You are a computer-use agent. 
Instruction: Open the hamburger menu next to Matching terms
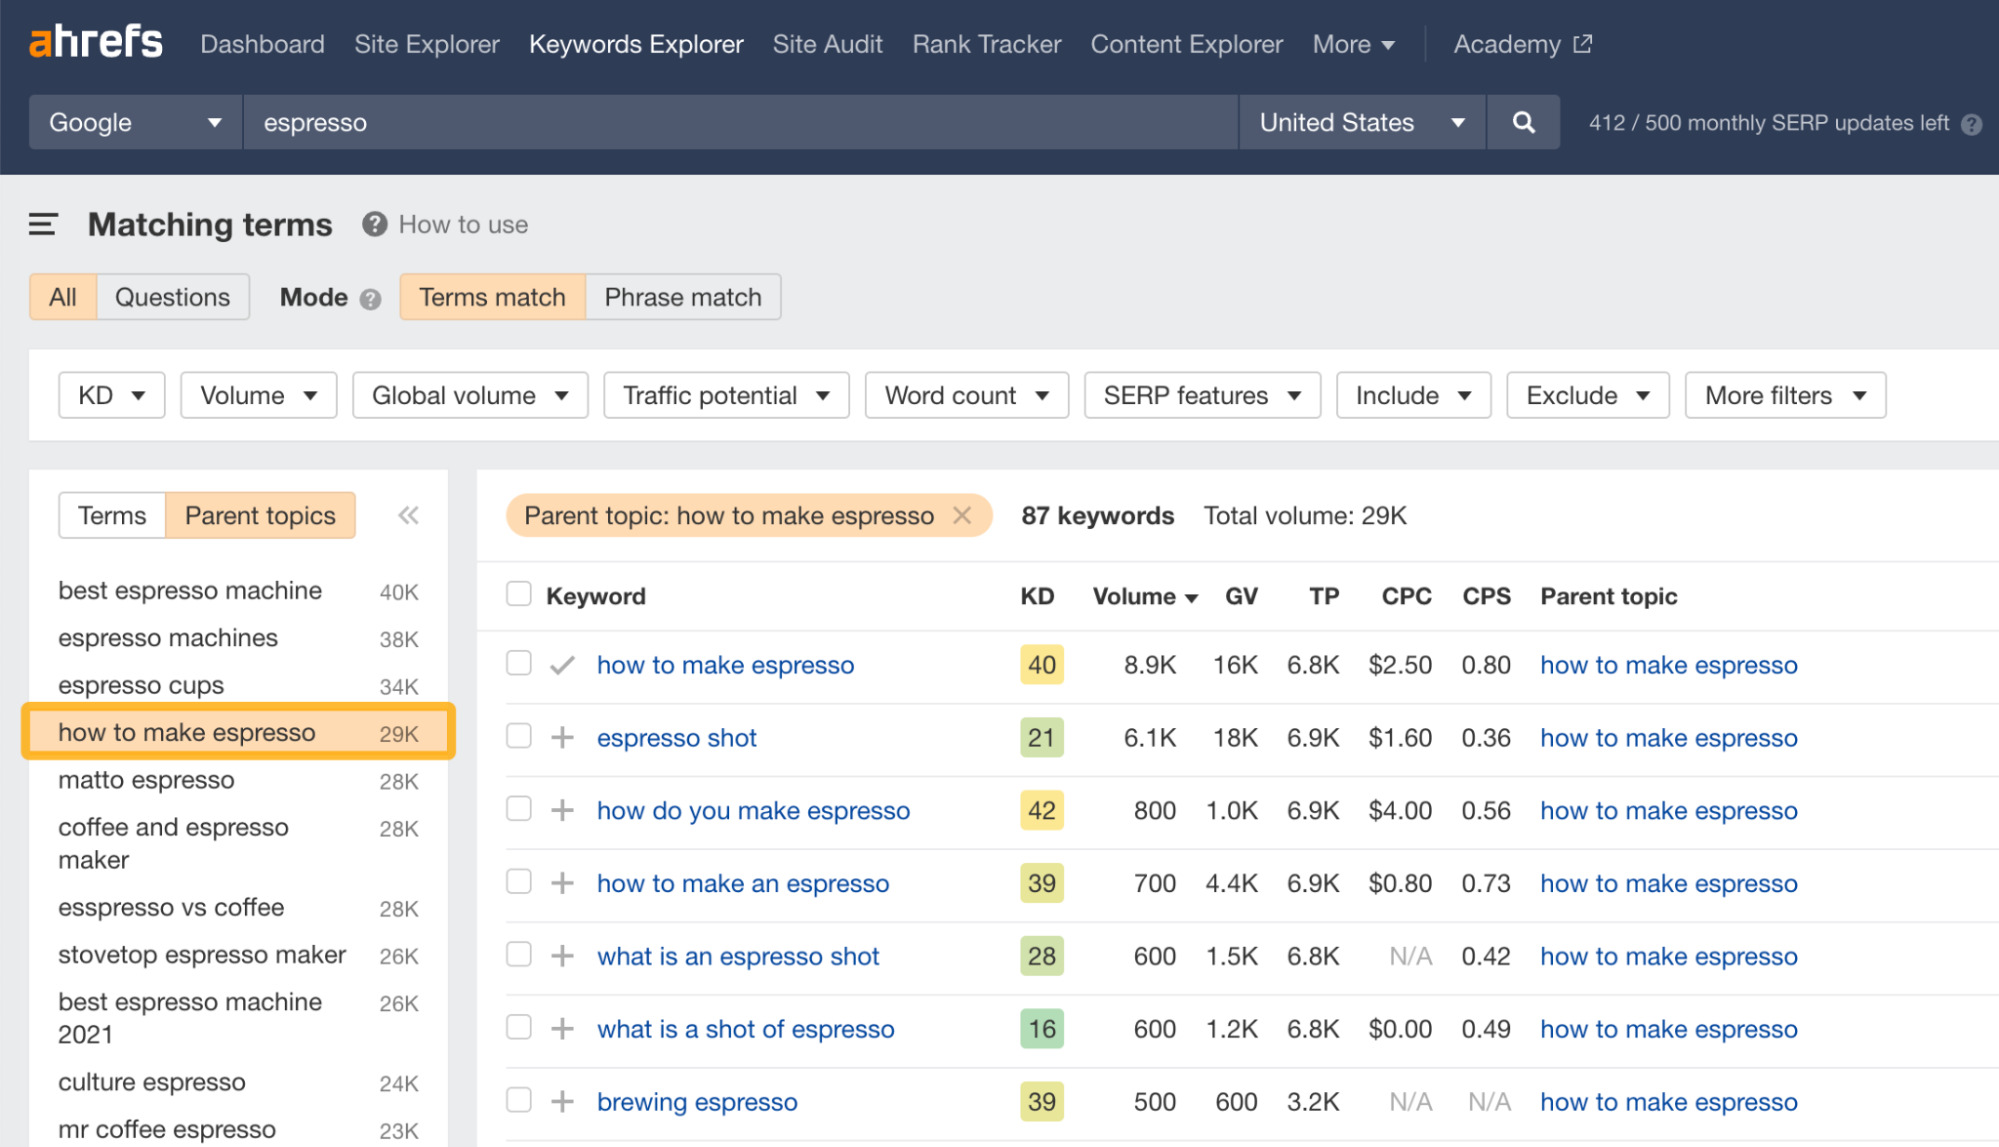[42, 224]
